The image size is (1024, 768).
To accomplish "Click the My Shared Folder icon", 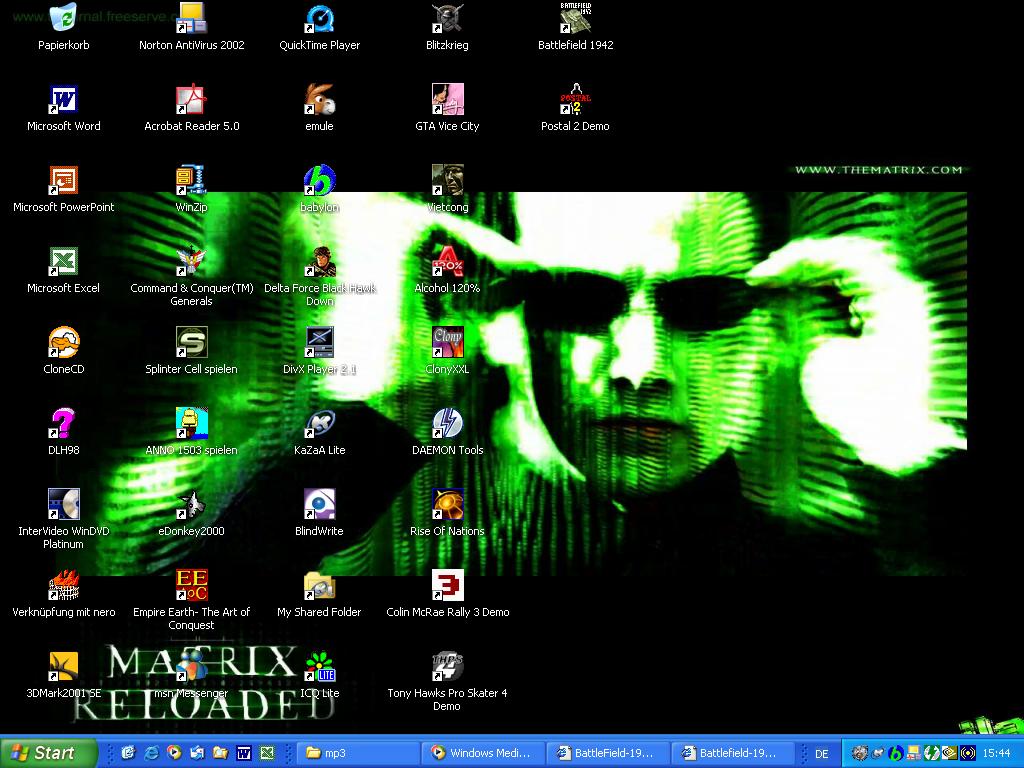I will point(319,585).
